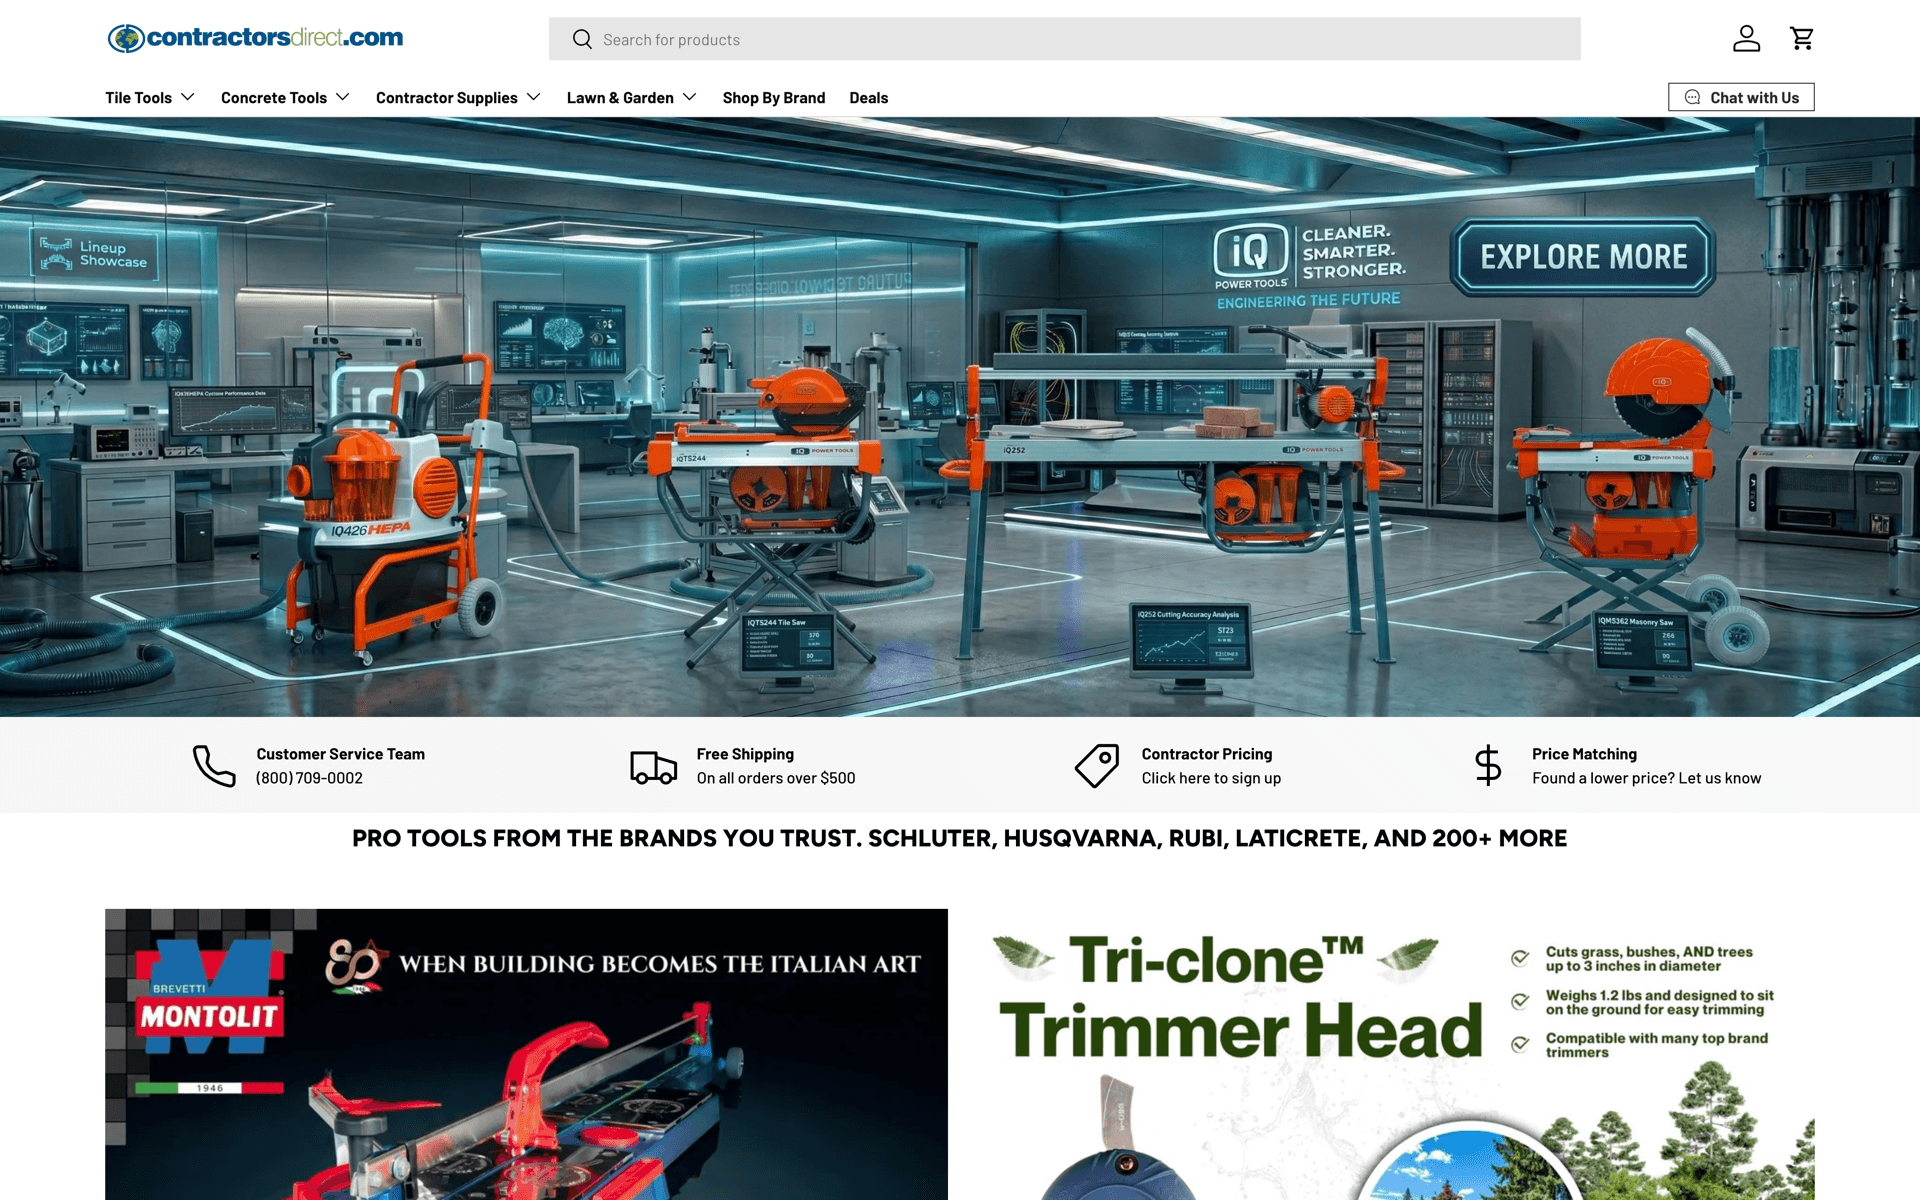Click Found a lower price? Let us know

coord(1646,778)
